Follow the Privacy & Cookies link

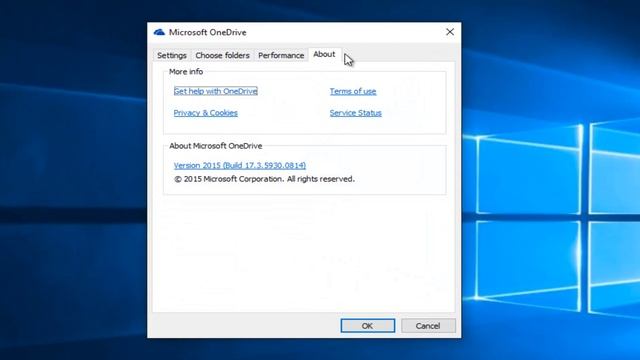[x=206, y=113]
